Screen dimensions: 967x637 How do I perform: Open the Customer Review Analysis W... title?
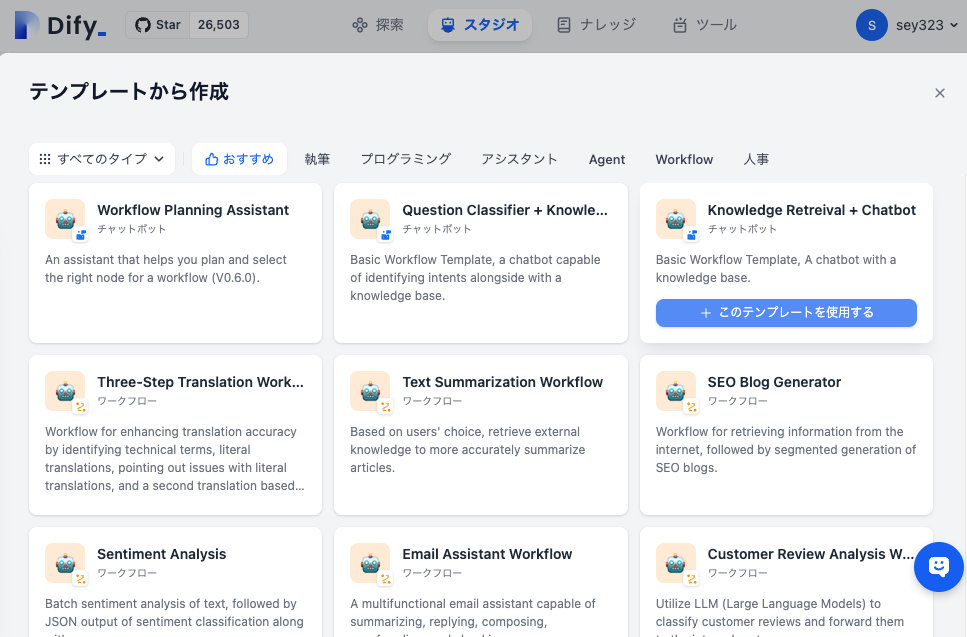[x=810, y=554]
